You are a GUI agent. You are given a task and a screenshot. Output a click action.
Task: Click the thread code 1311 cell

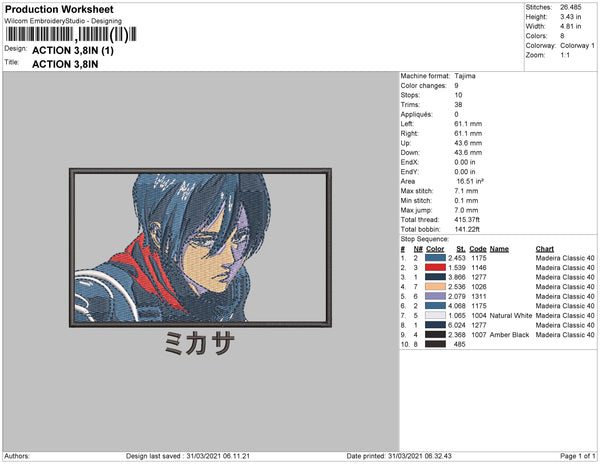[479, 296]
